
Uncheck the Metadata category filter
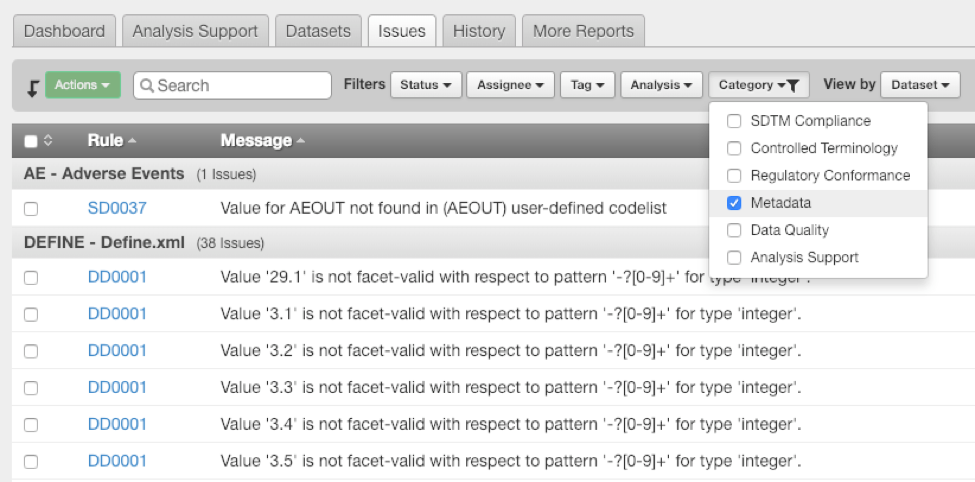coord(734,203)
